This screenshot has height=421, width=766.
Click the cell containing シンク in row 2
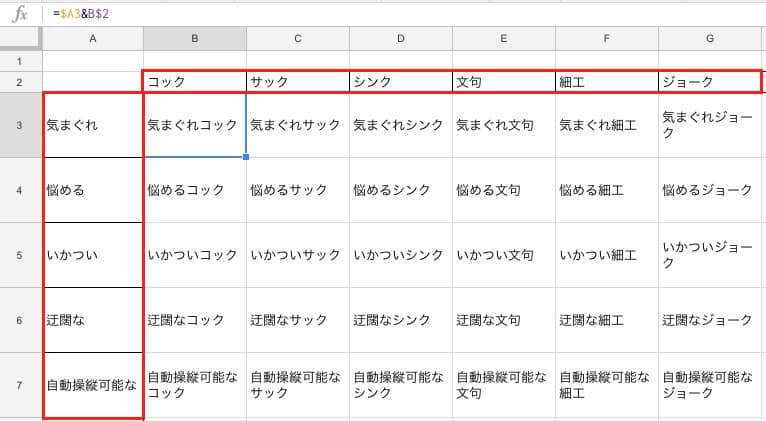point(401,82)
